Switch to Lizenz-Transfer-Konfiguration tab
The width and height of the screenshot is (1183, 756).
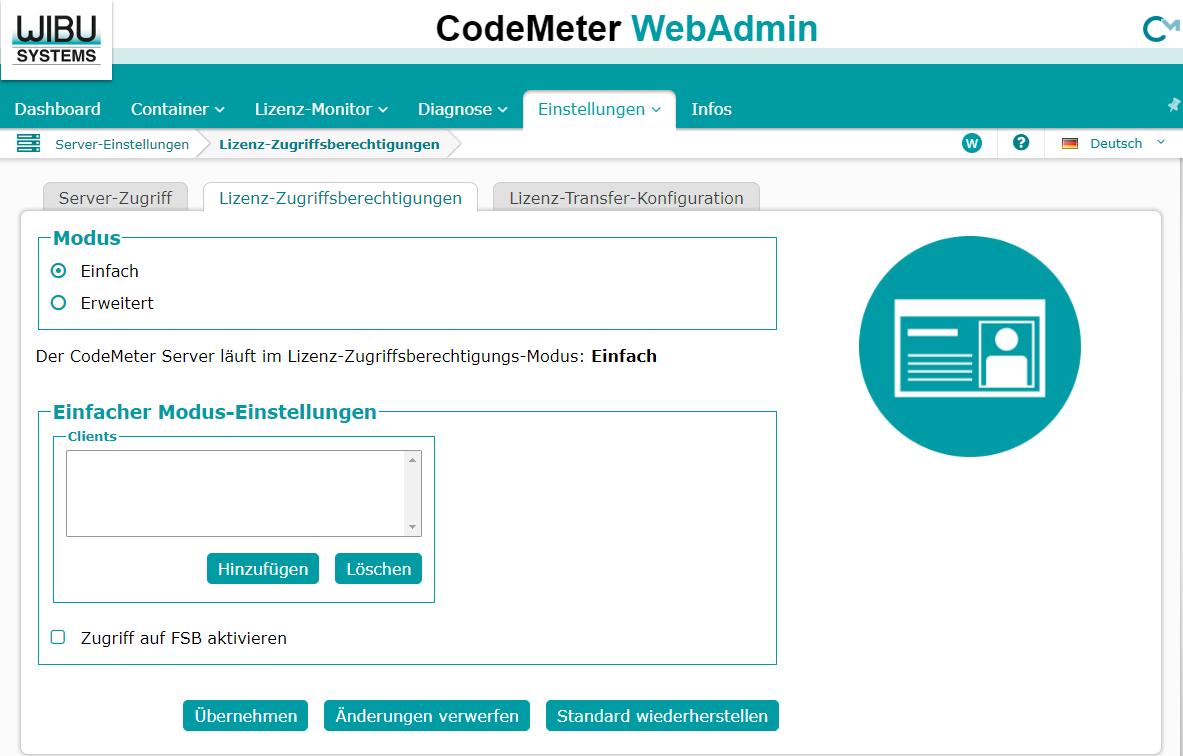pos(626,198)
